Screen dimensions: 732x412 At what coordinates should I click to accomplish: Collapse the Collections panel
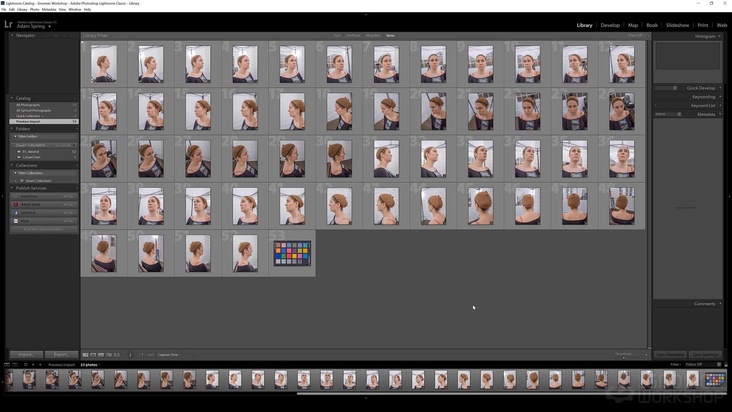click(x=12, y=165)
